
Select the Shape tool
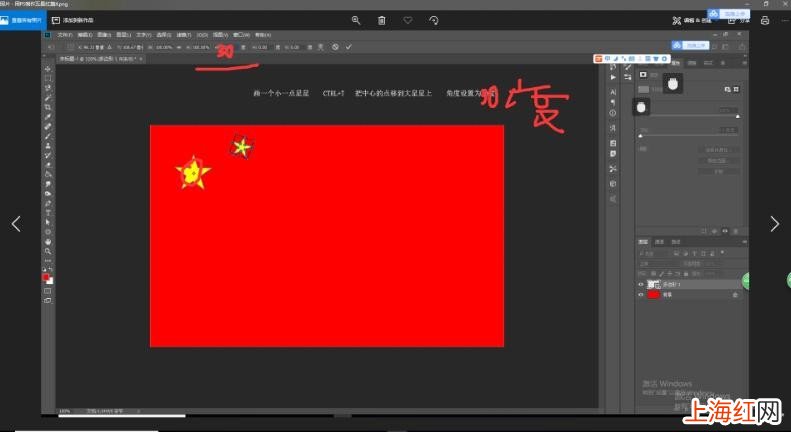(x=48, y=232)
